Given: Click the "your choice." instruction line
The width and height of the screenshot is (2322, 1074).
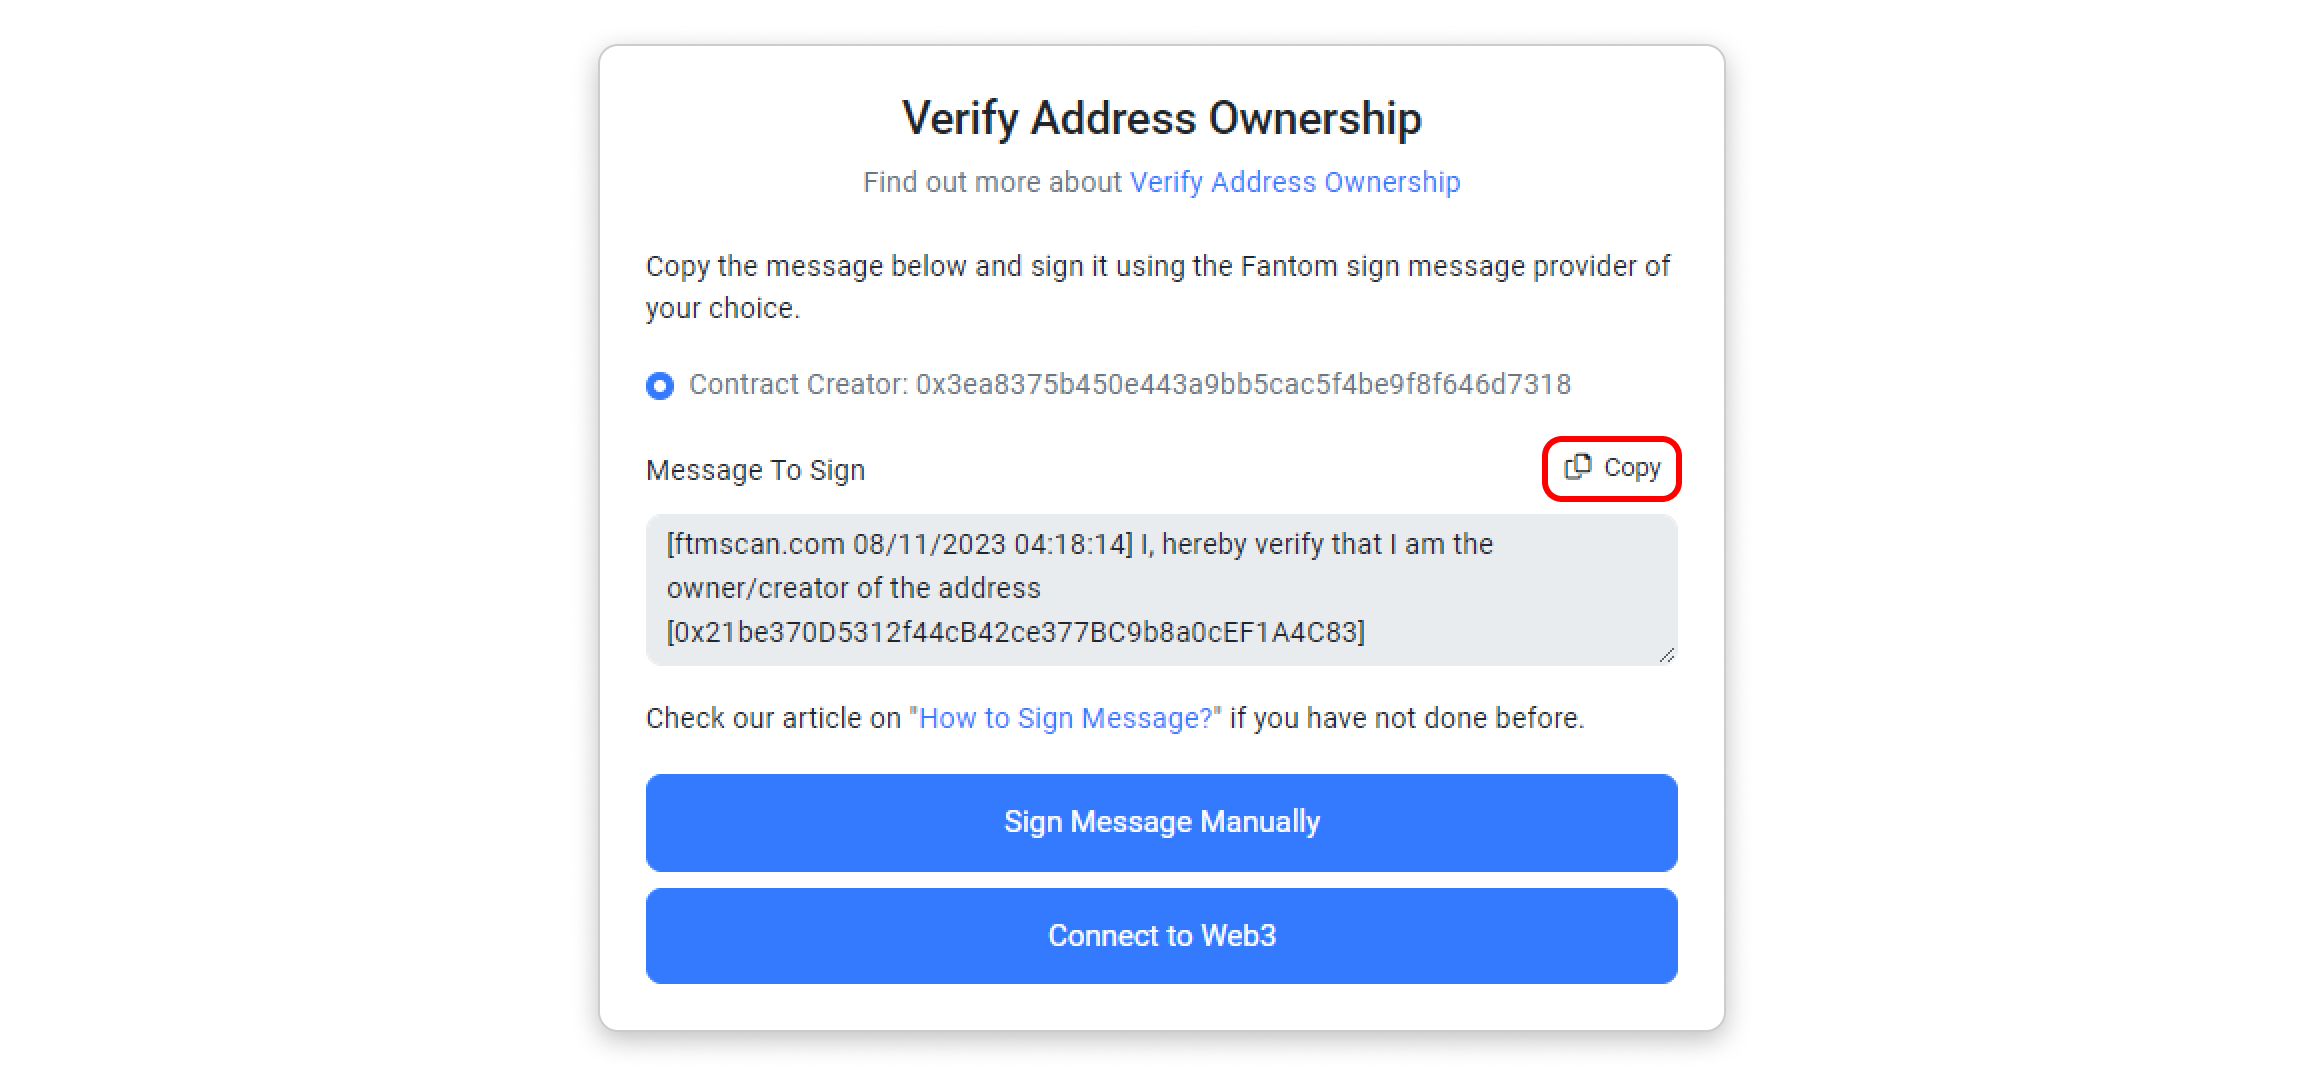Looking at the screenshot, I should 722,308.
